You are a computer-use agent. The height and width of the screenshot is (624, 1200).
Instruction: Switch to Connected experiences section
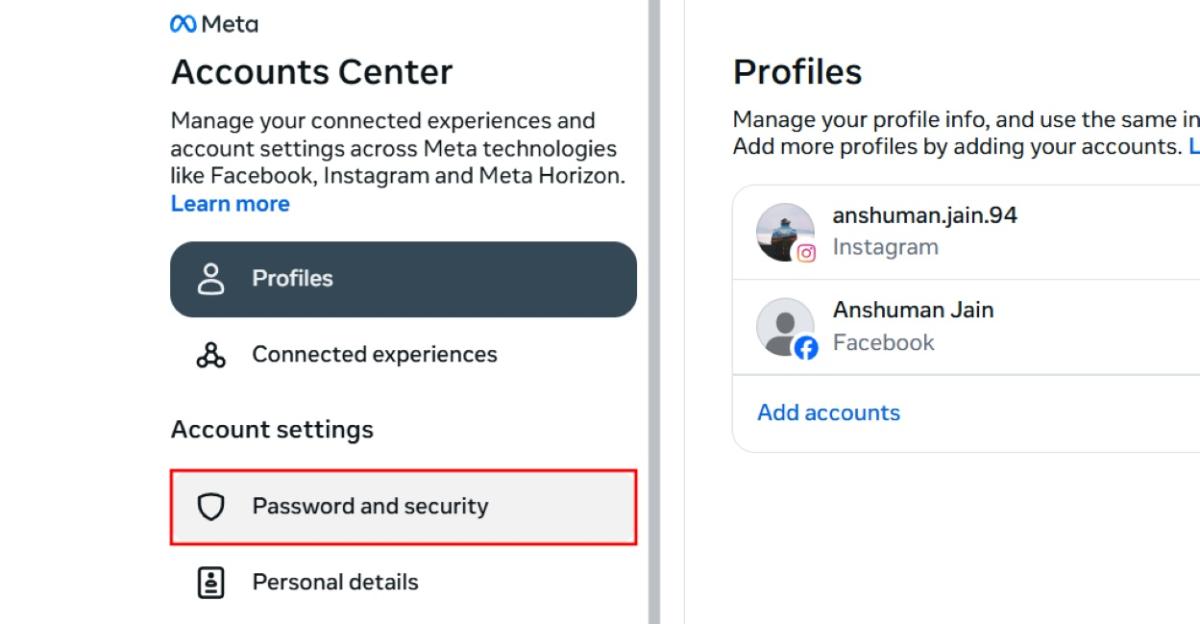pos(374,354)
